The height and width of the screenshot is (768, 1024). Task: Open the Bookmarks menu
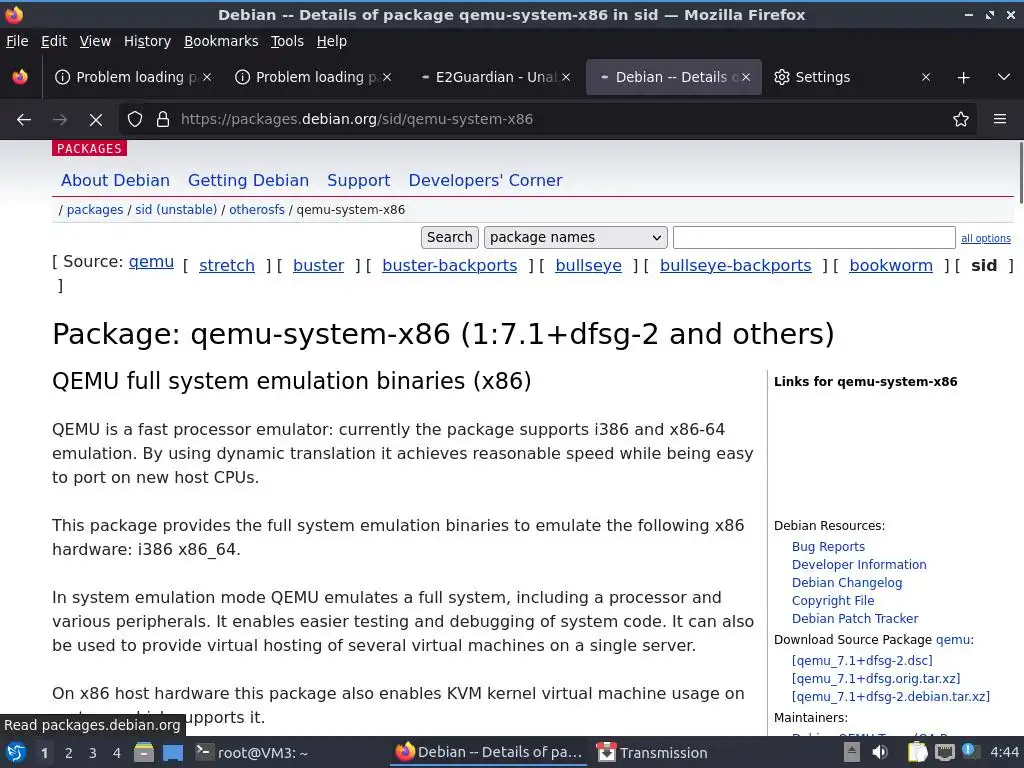(221, 41)
